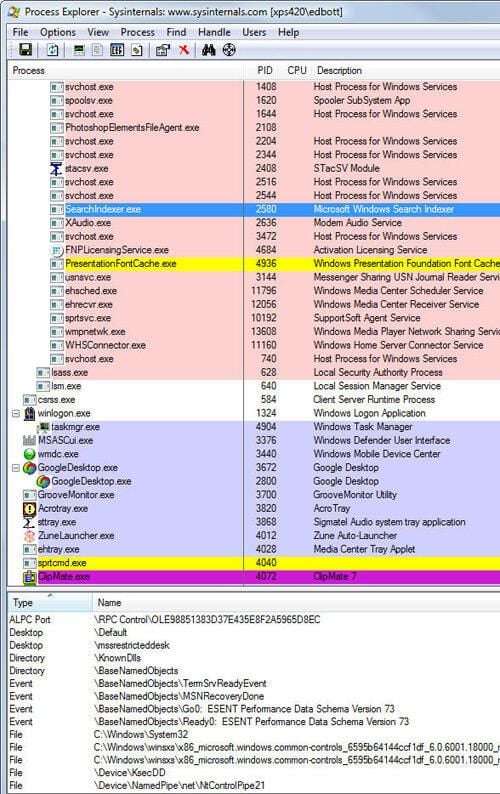Click the Refresh Now toolbar icon
500x794 pixels.
(53, 50)
